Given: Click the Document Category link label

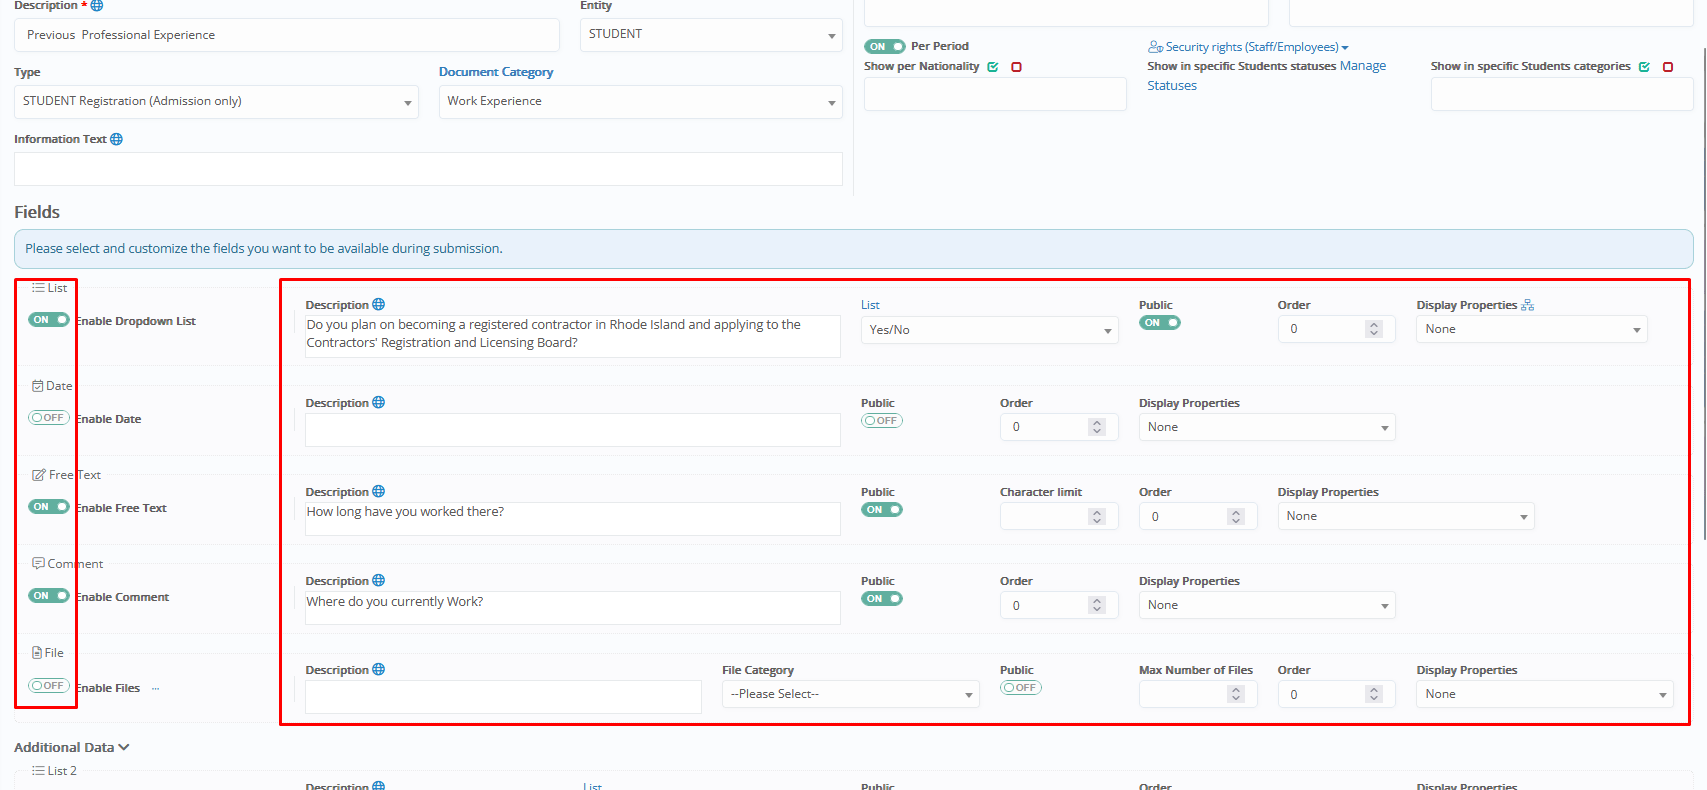Looking at the screenshot, I should click(x=496, y=72).
